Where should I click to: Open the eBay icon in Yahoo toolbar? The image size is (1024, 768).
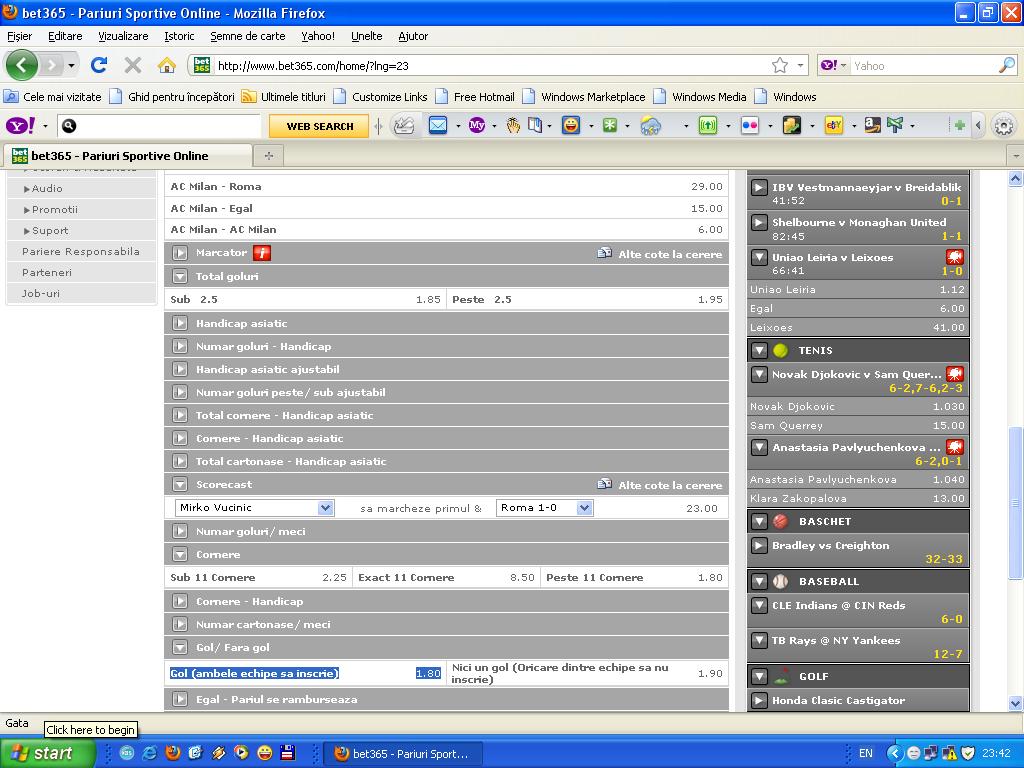[x=834, y=125]
